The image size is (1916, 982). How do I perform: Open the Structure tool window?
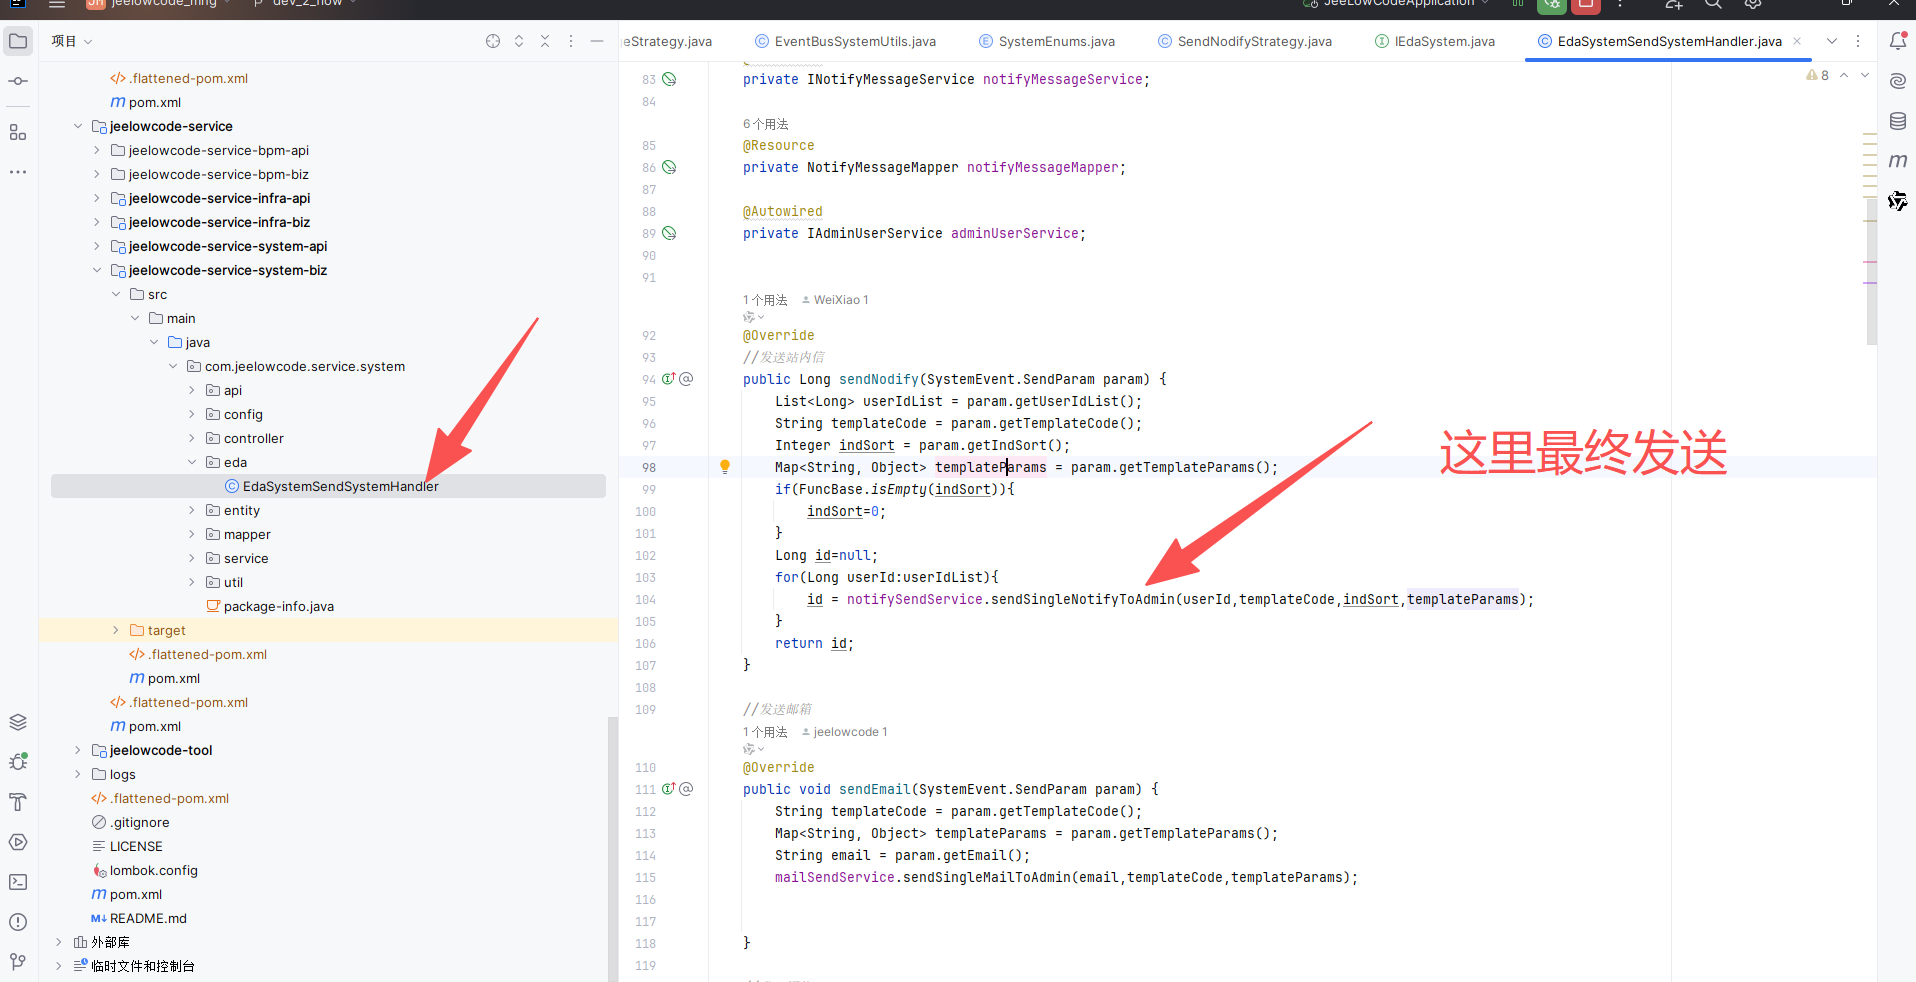(x=18, y=132)
